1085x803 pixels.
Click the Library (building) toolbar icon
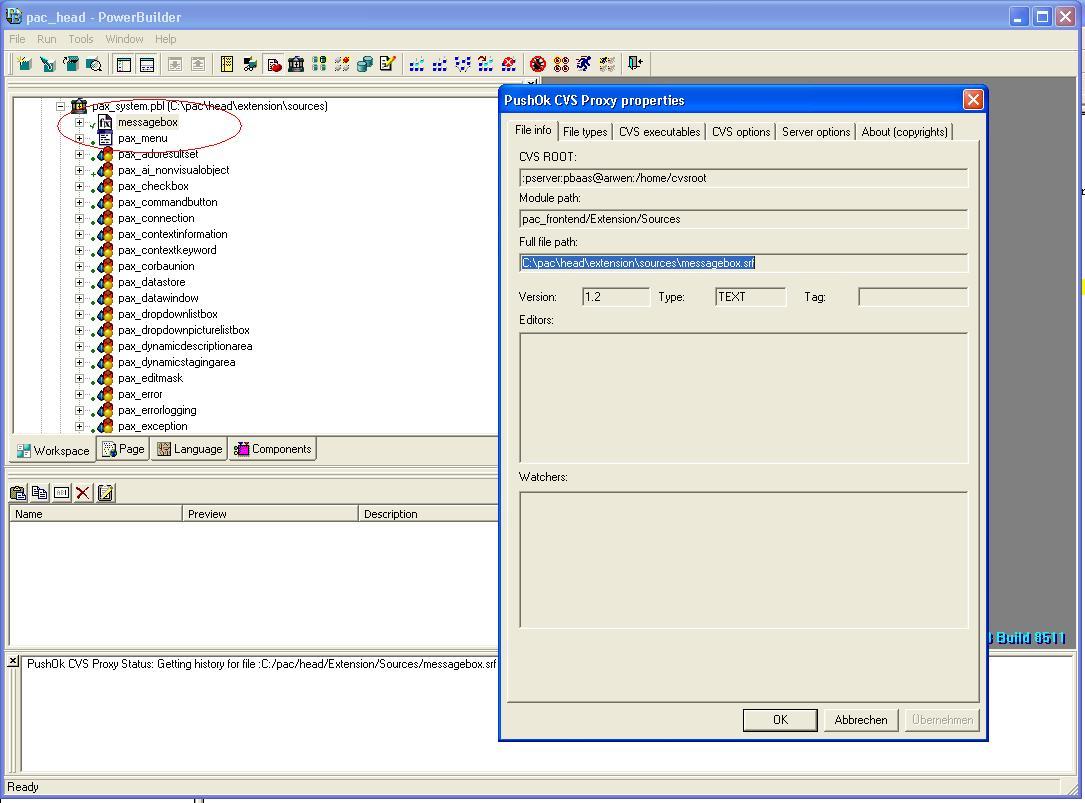tap(296, 64)
